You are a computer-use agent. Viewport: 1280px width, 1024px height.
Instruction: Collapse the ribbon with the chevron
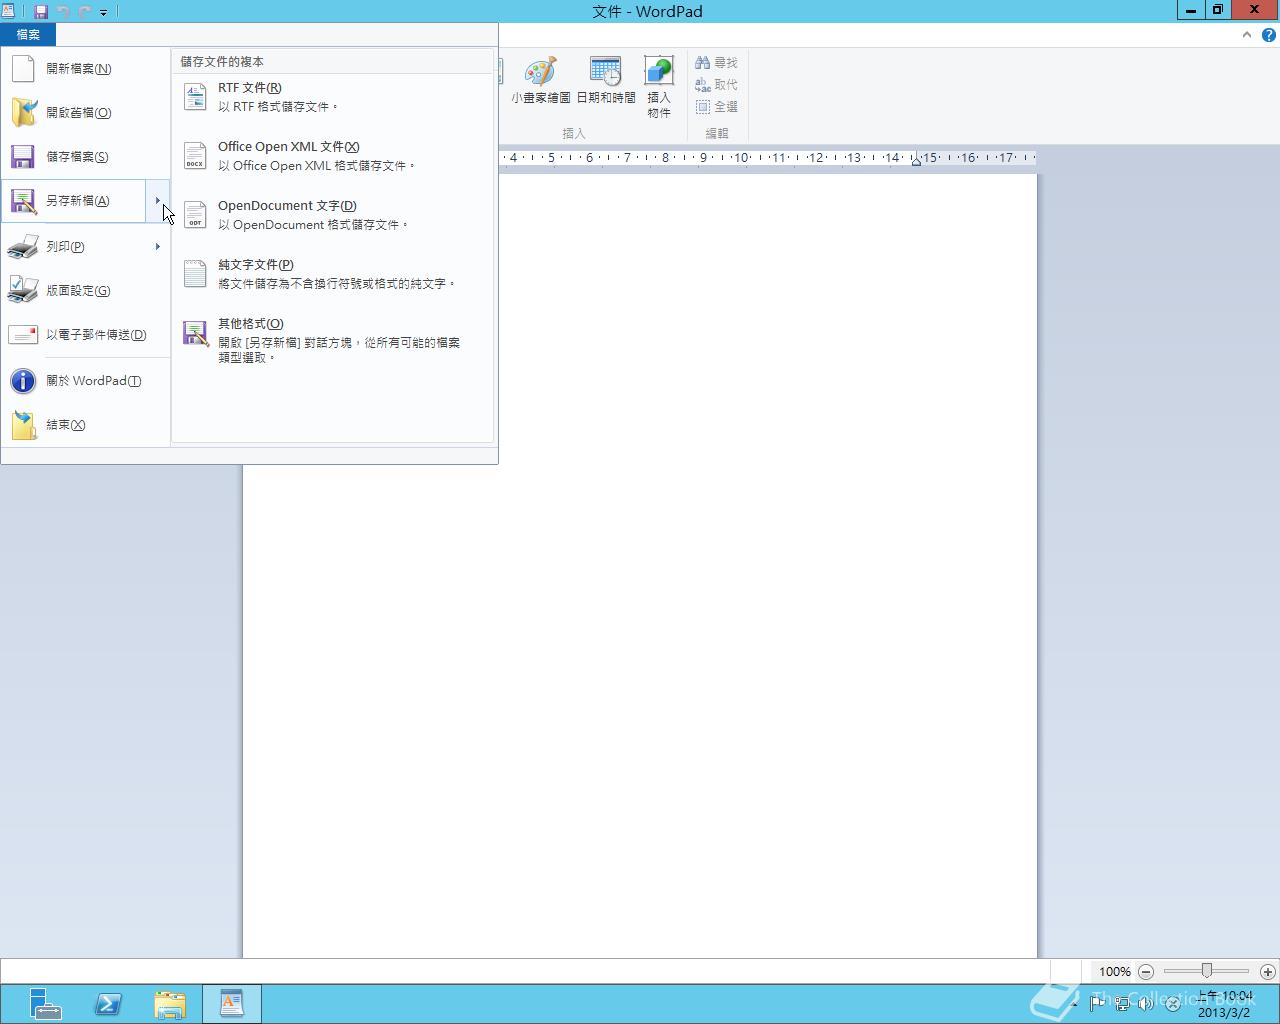click(x=1246, y=34)
